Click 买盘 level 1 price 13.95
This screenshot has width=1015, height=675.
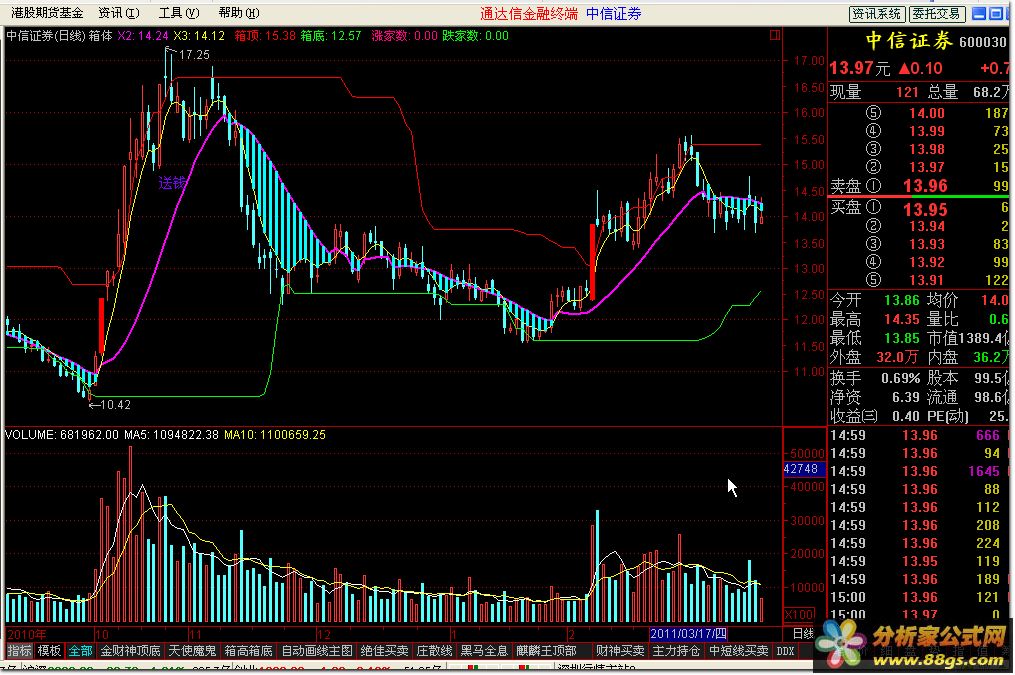click(x=924, y=209)
